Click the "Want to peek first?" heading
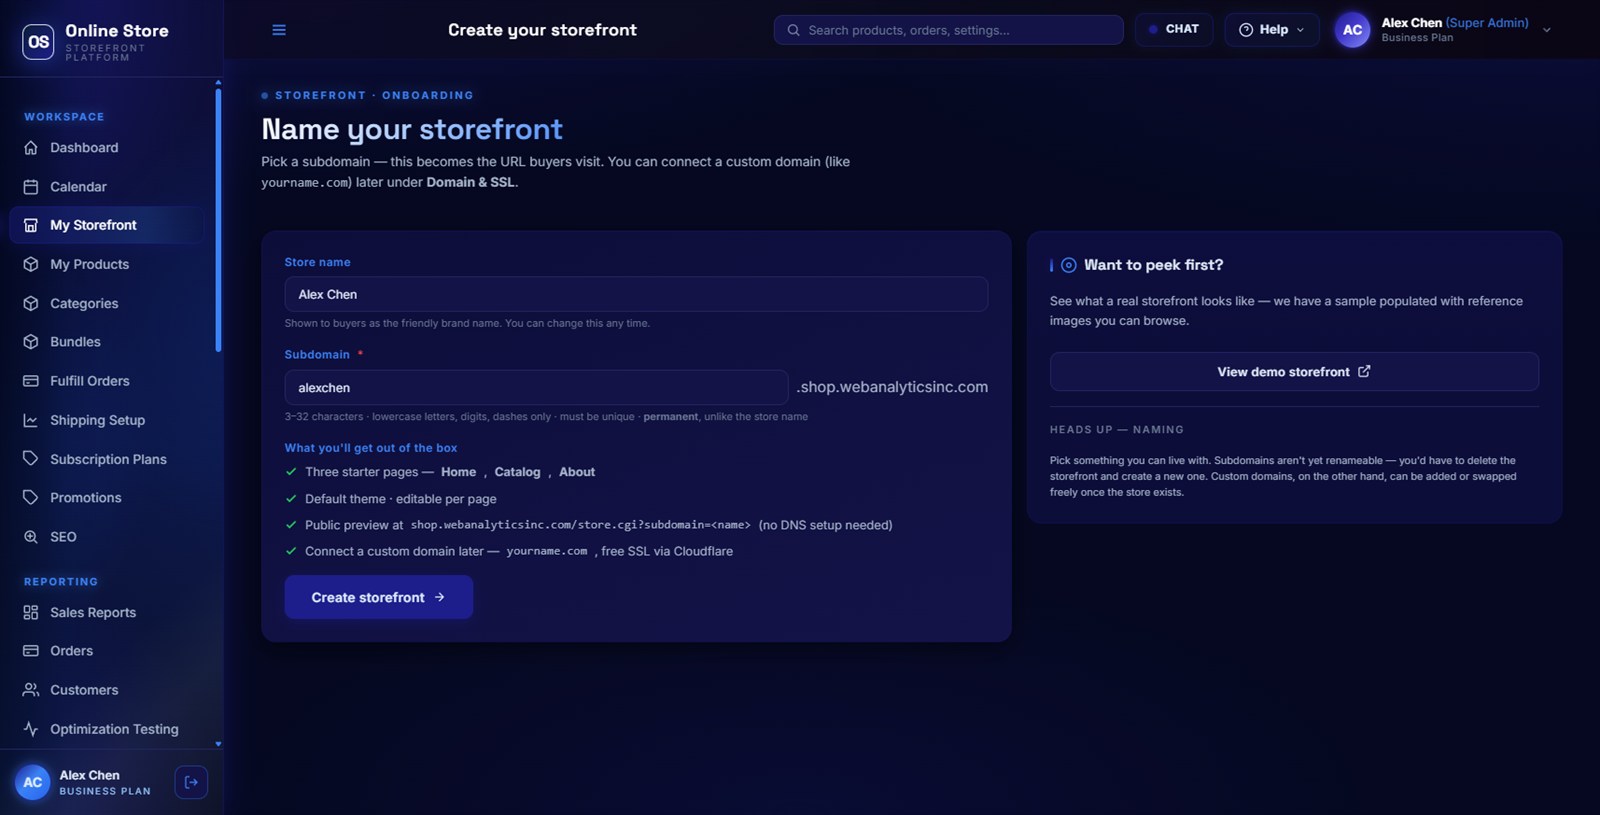The width and height of the screenshot is (1600, 815). (1154, 265)
